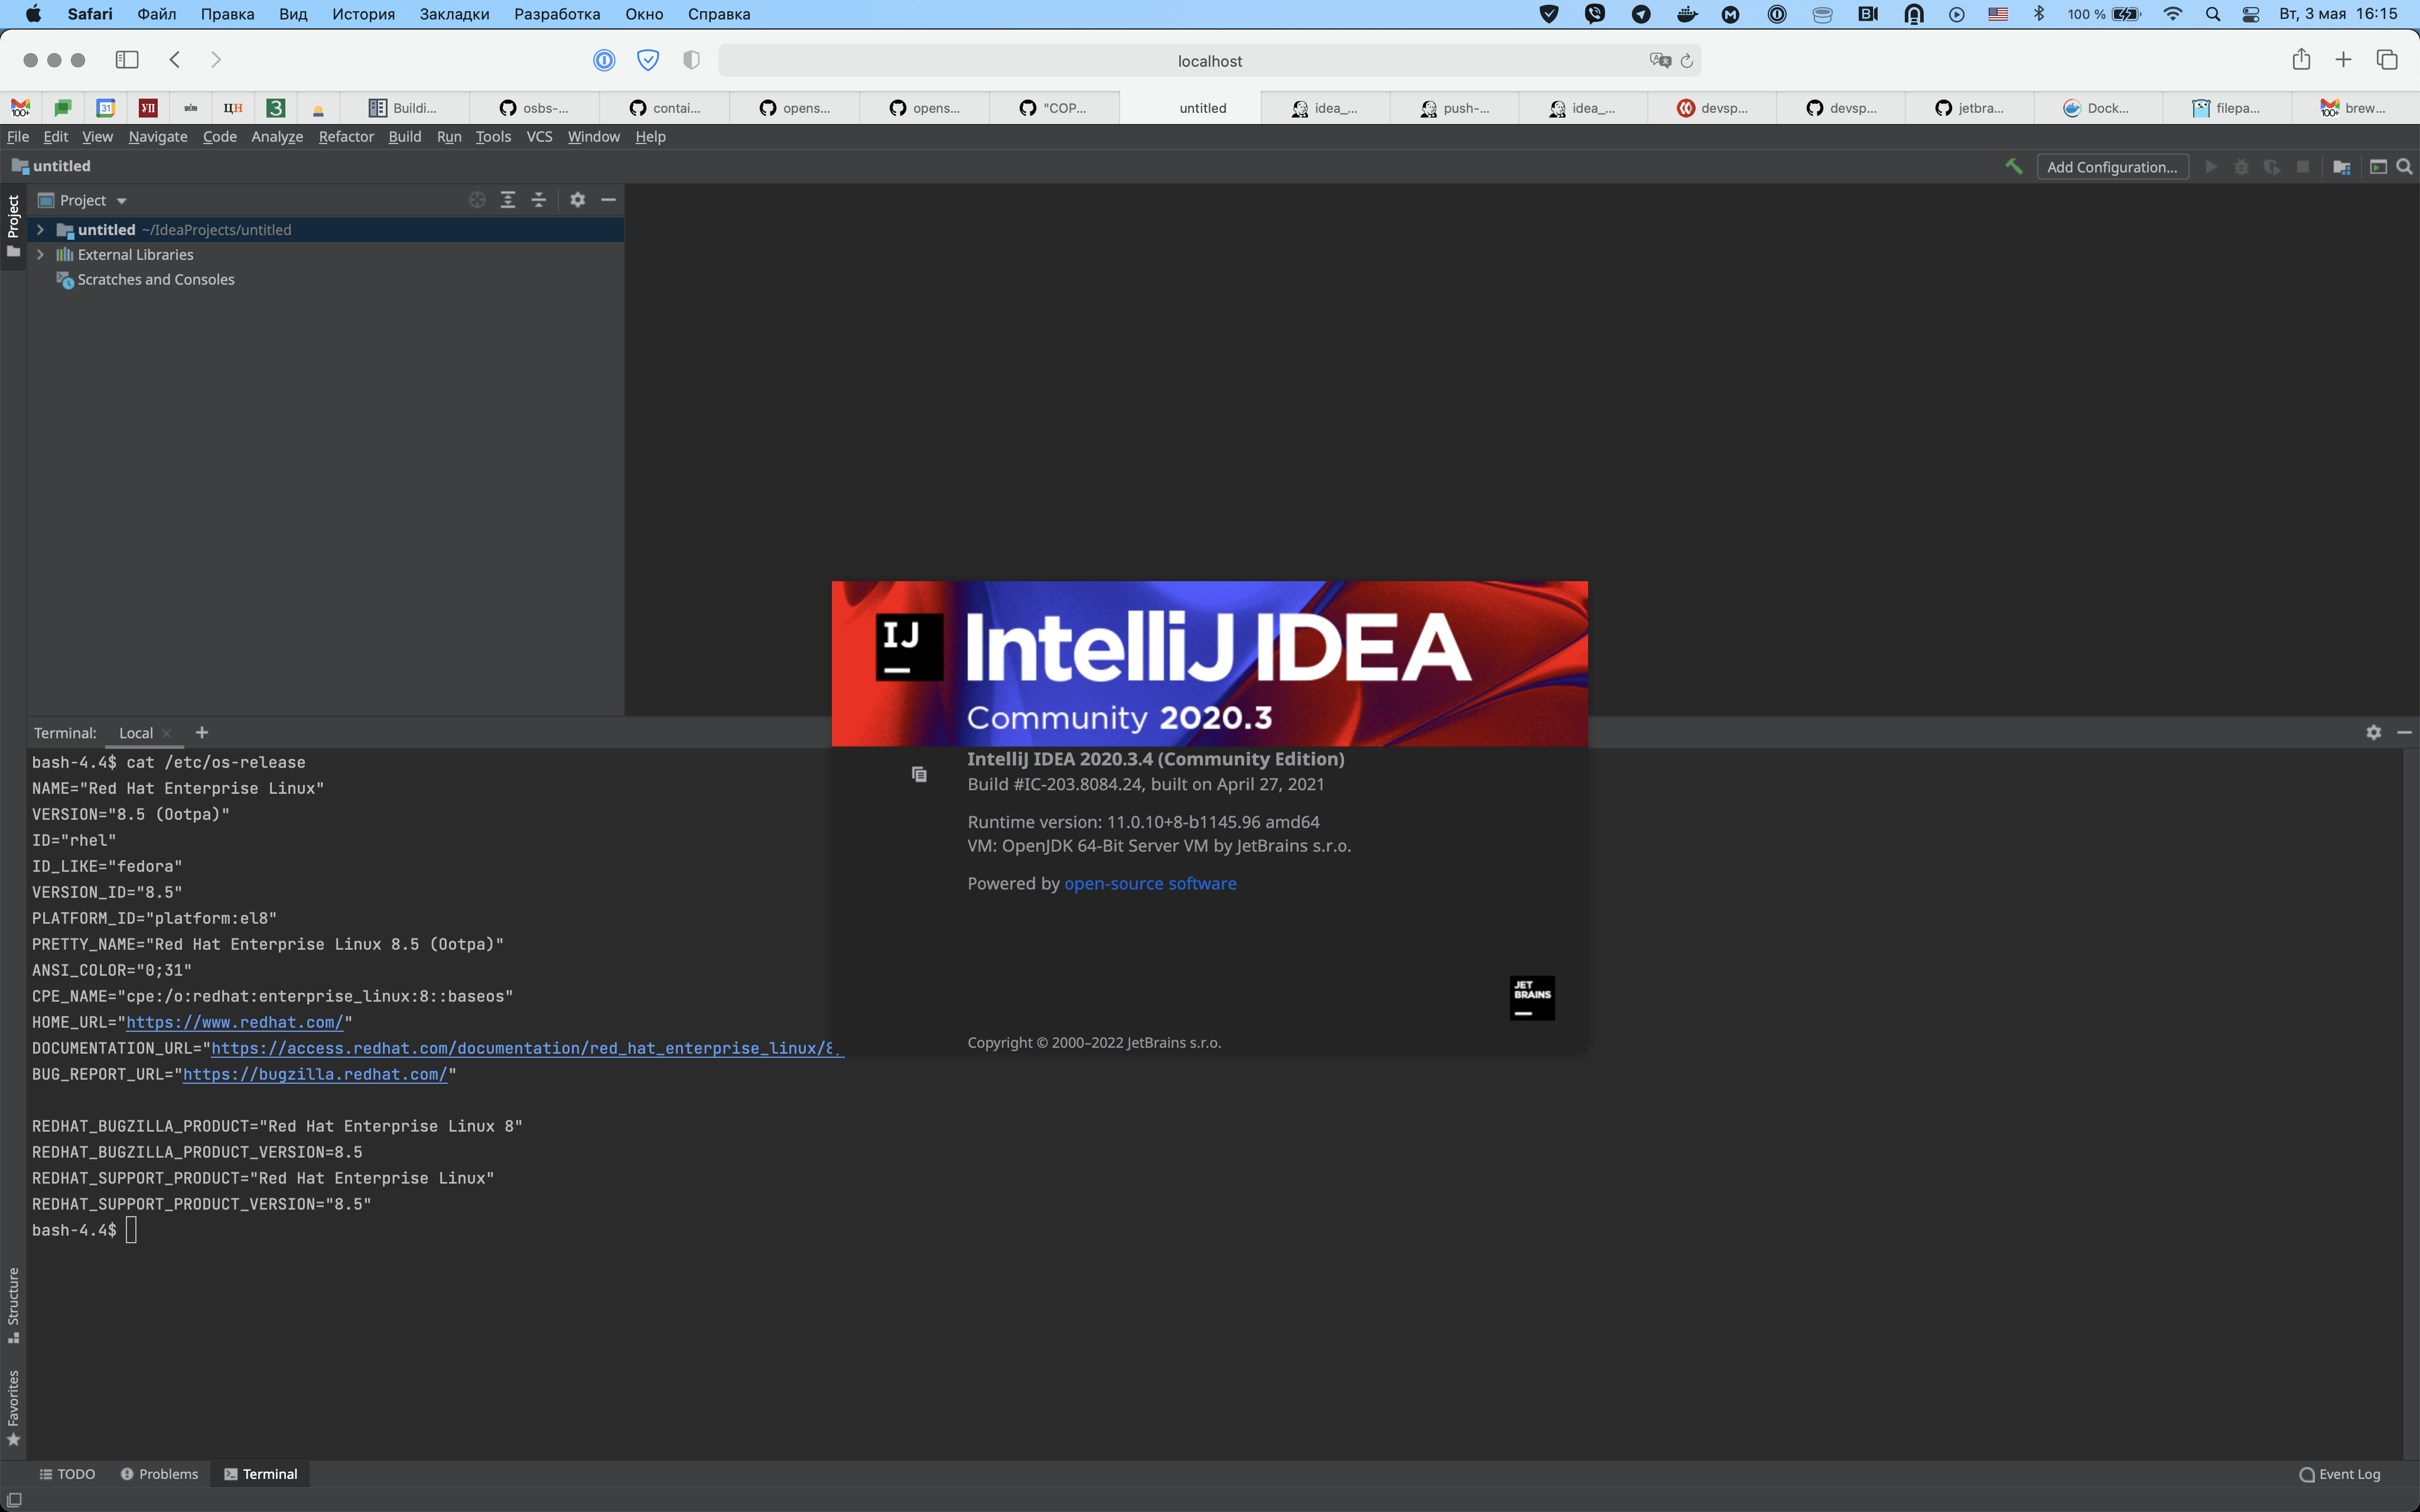The image size is (2420, 1512).
Task: Switch to the Problems tab
Action: (159, 1474)
